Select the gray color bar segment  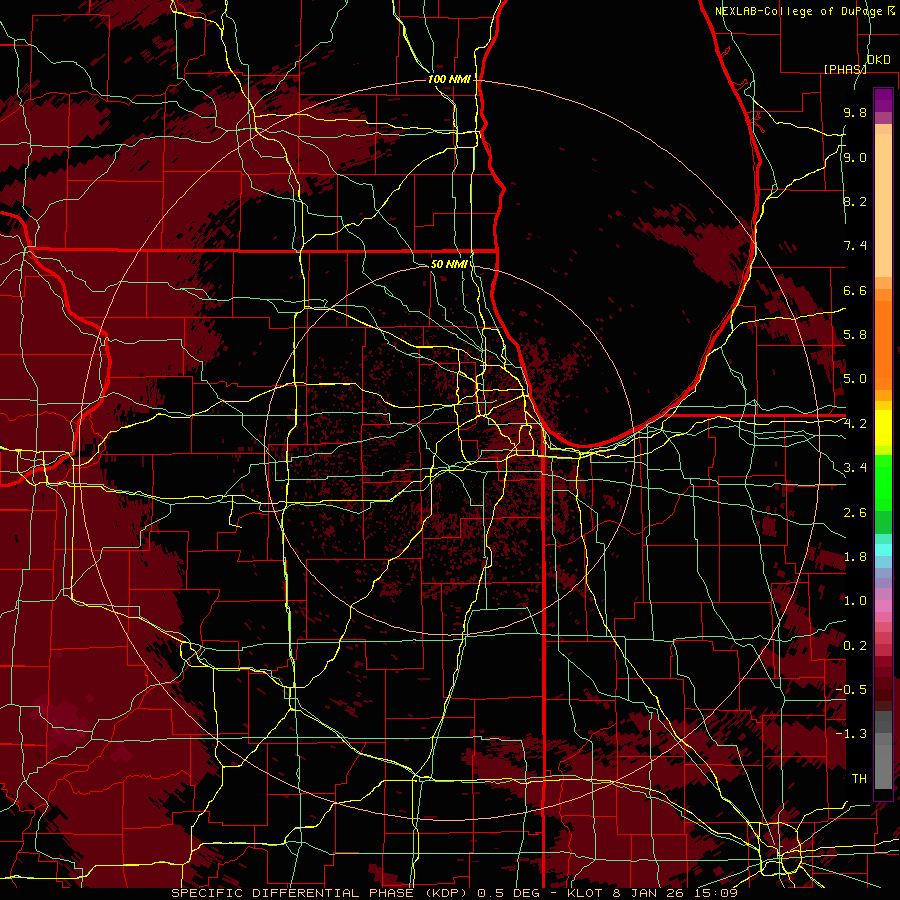click(x=883, y=750)
